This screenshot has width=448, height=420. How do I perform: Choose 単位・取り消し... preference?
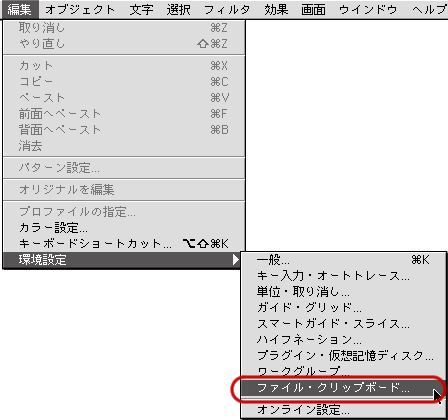pos(343,292)
